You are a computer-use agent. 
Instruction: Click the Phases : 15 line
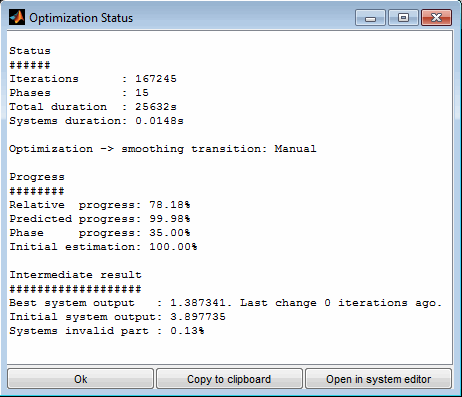click(79, 93)
